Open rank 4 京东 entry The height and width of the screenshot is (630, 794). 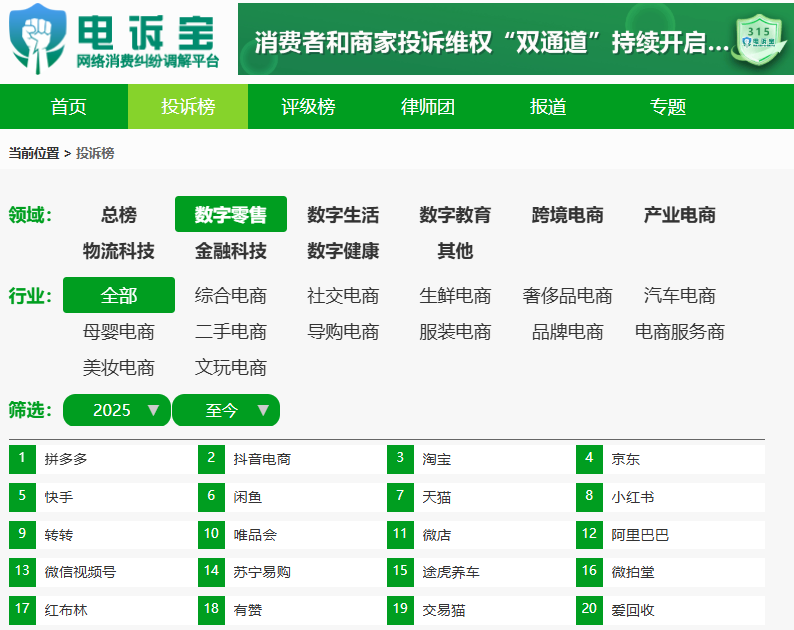[670, 459]
